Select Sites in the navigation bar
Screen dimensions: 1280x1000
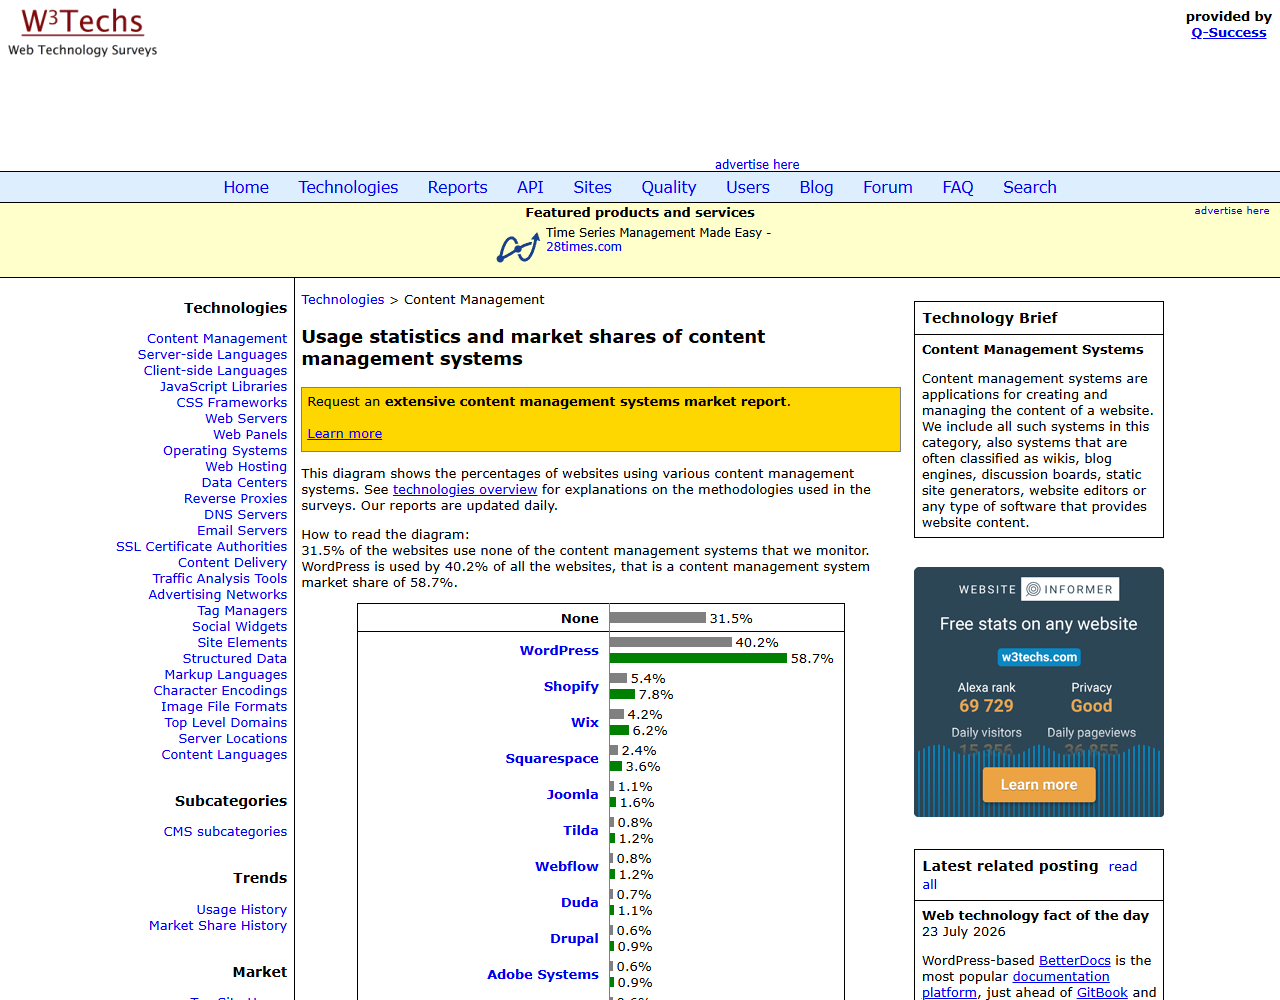click(592, 187)
